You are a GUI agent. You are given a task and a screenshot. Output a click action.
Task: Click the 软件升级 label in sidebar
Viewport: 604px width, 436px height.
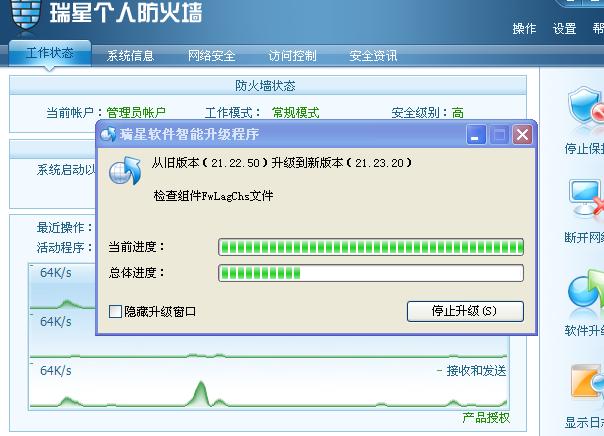pyautogui.click(x=584, y=330)
